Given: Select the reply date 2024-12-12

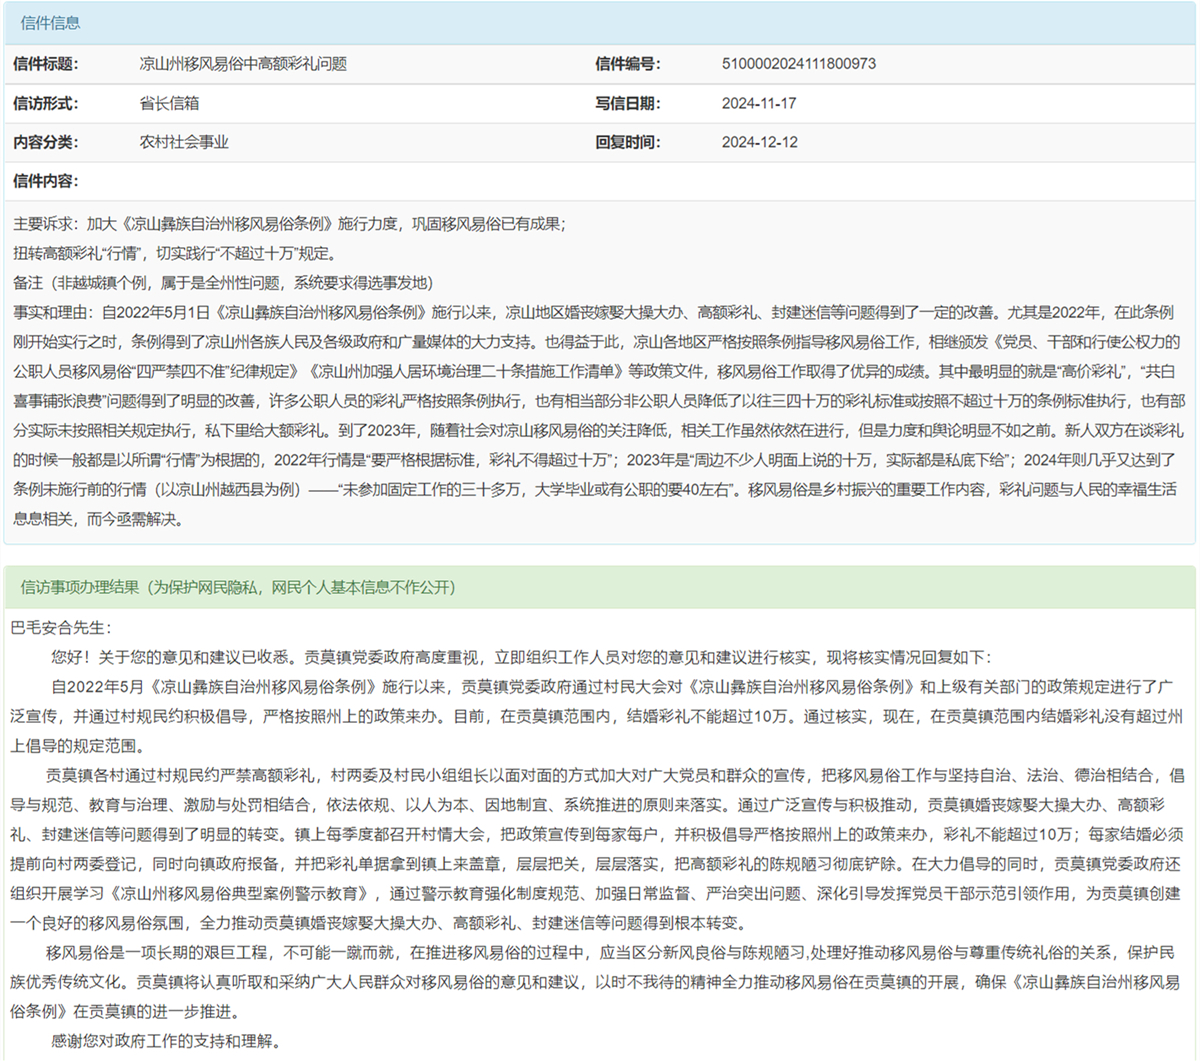Looking at the screenshot, I should point(759,142).
